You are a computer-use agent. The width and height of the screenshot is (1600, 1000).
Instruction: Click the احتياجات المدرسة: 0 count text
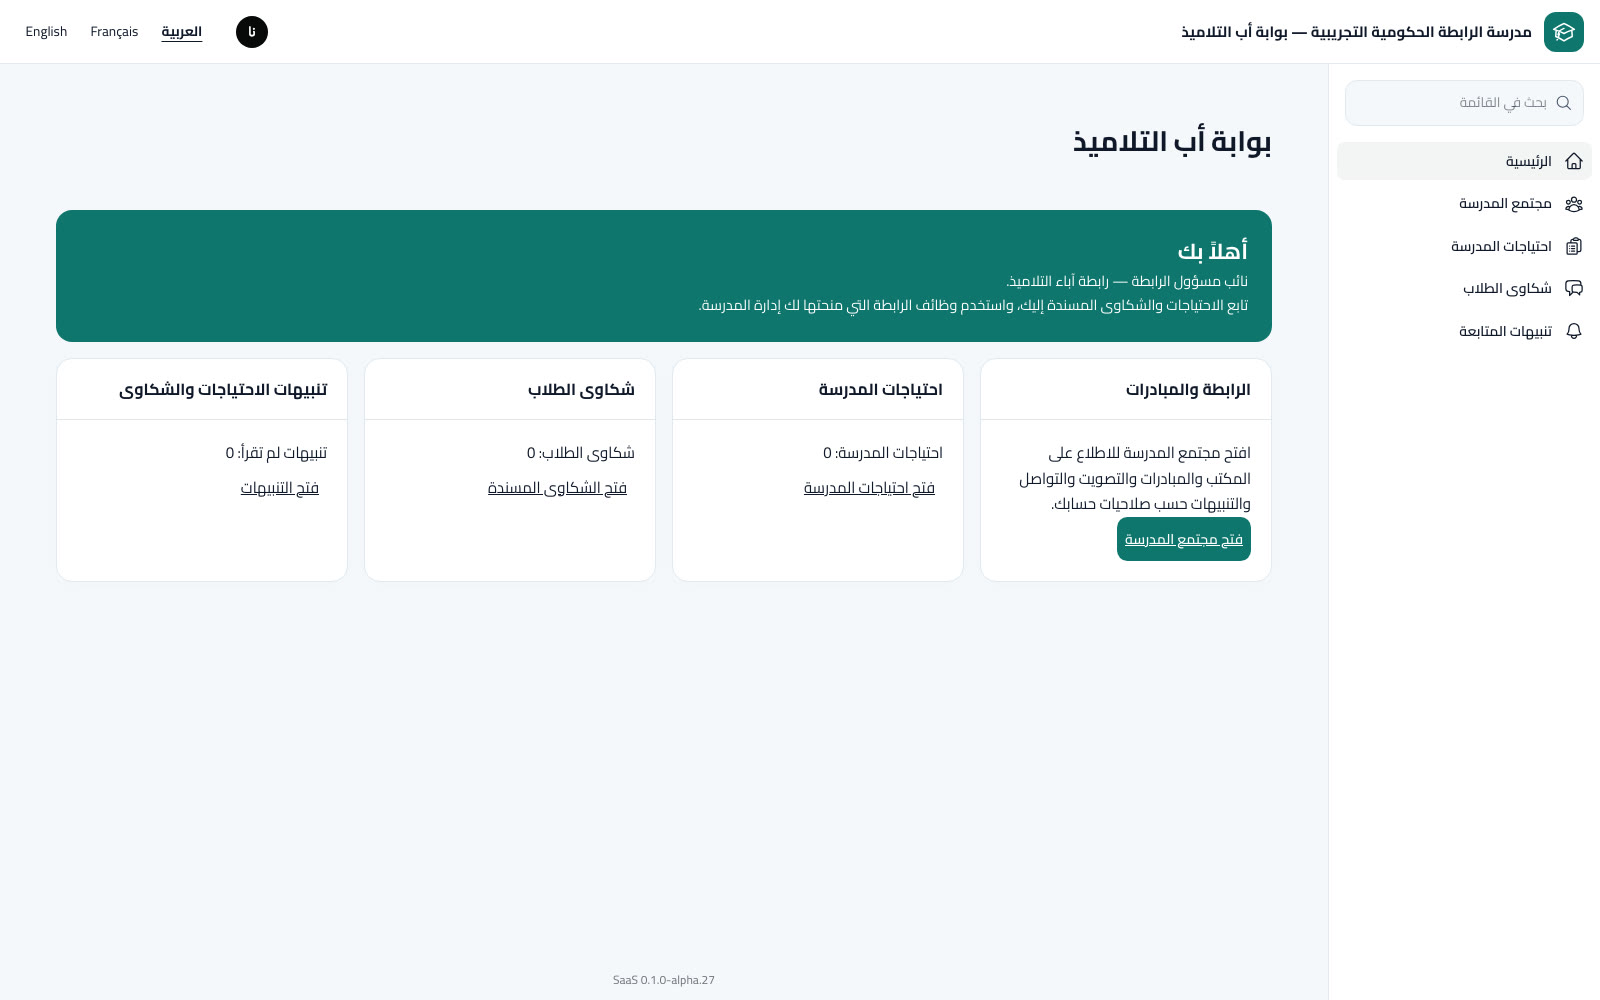883,453
